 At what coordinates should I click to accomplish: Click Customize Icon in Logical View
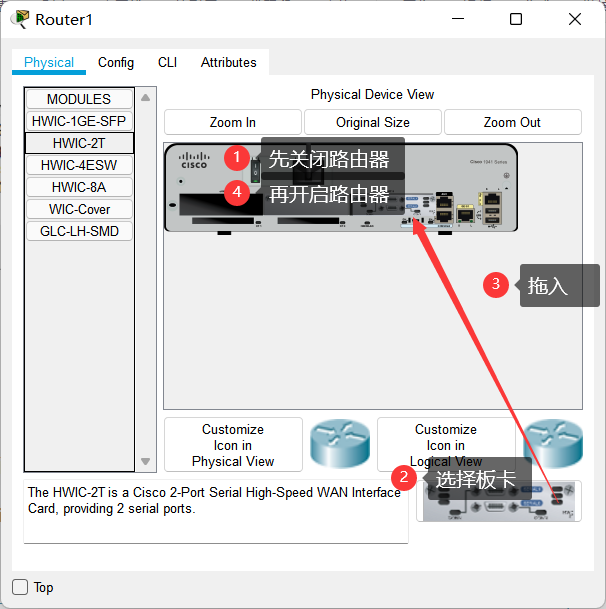click(x=446, y=445)
